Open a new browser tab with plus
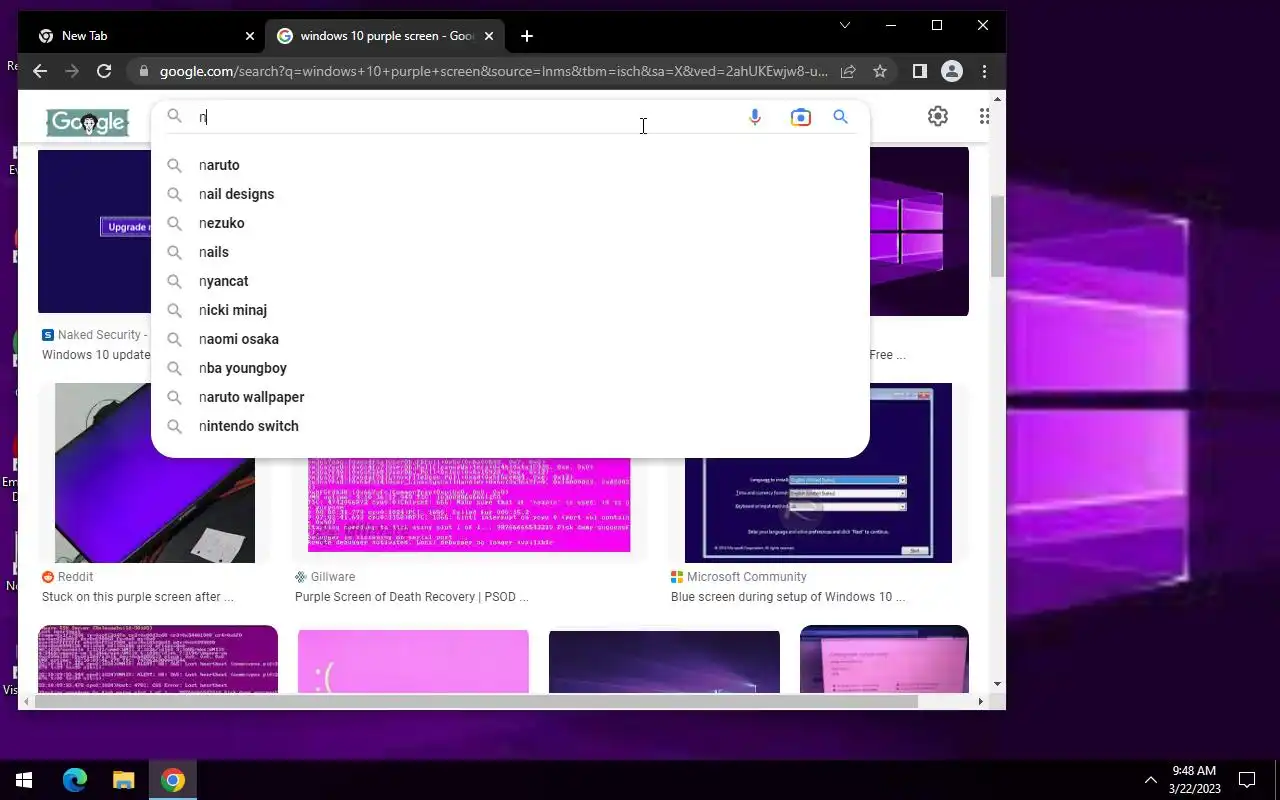 coord(527,36)
